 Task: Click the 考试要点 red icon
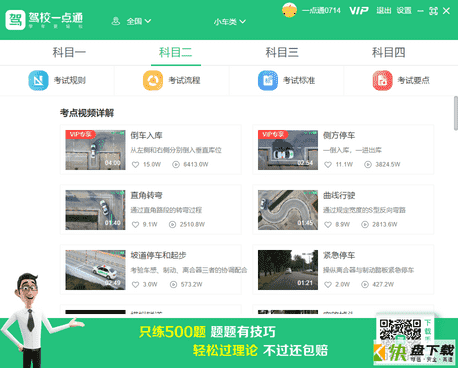pos(382,80)
